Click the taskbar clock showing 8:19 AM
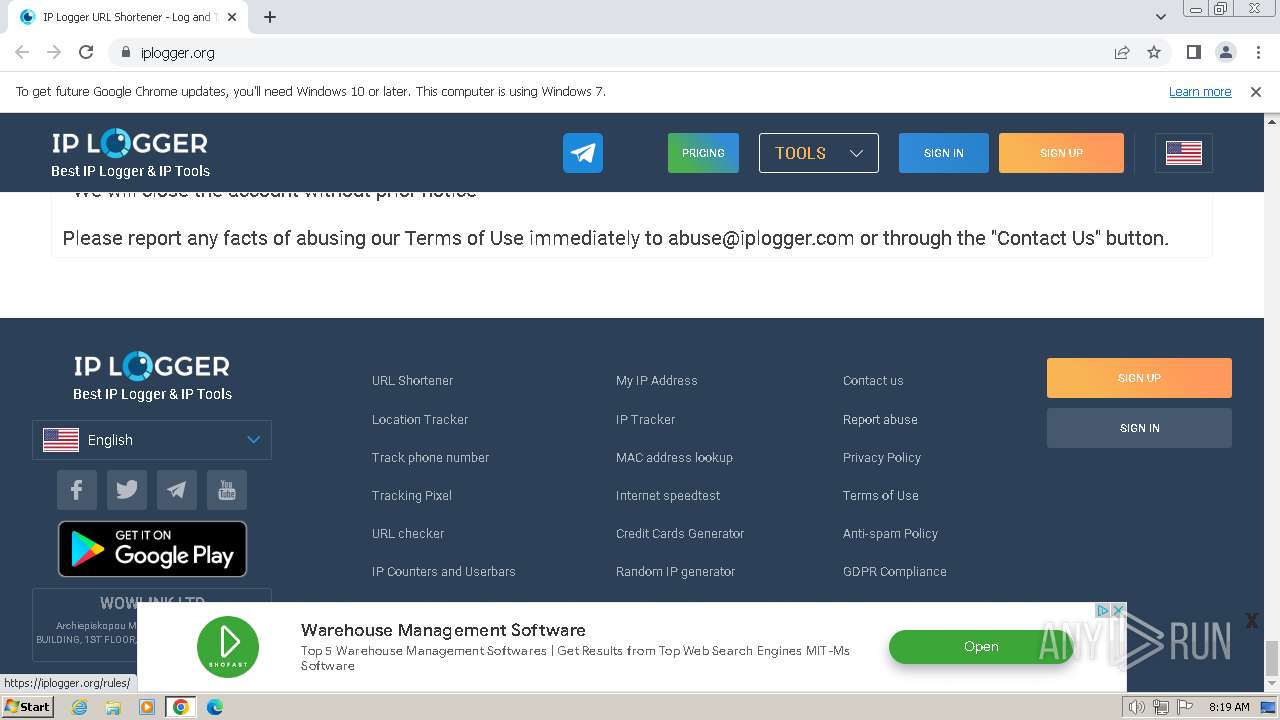This screenshot has width=1280, height=720. point(1229,707)
